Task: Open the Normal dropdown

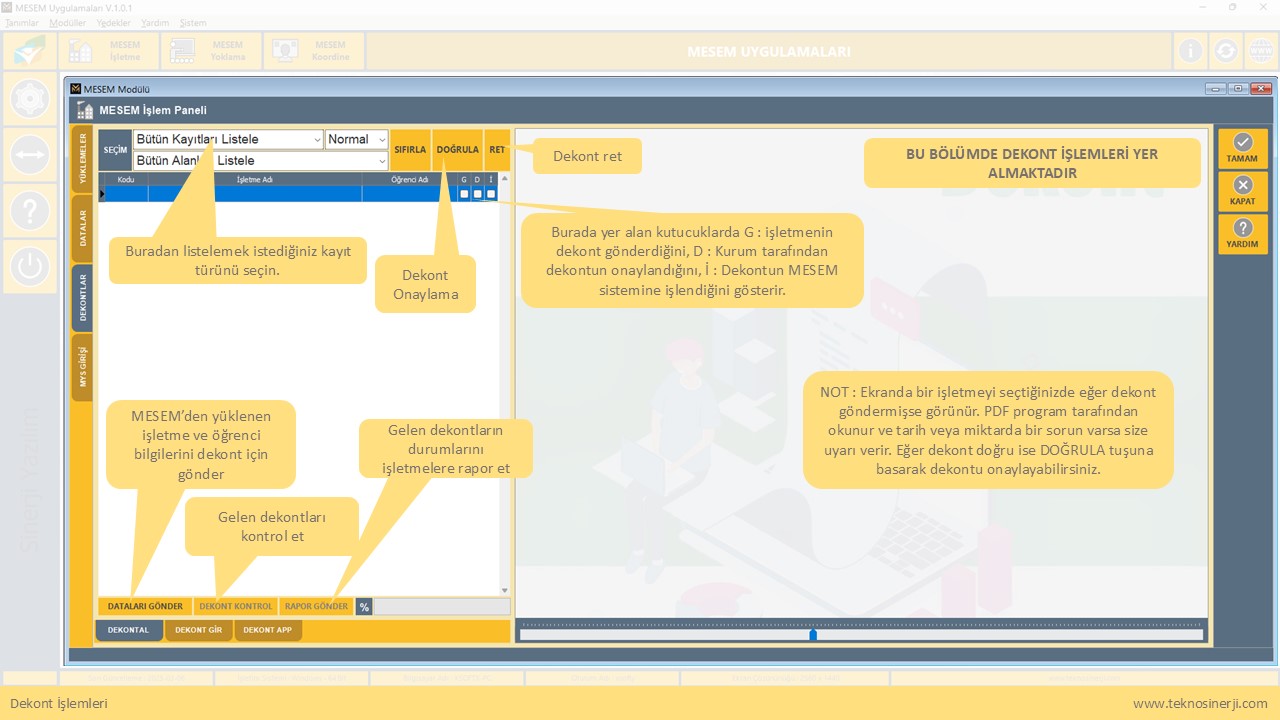Action: point(381,140)
